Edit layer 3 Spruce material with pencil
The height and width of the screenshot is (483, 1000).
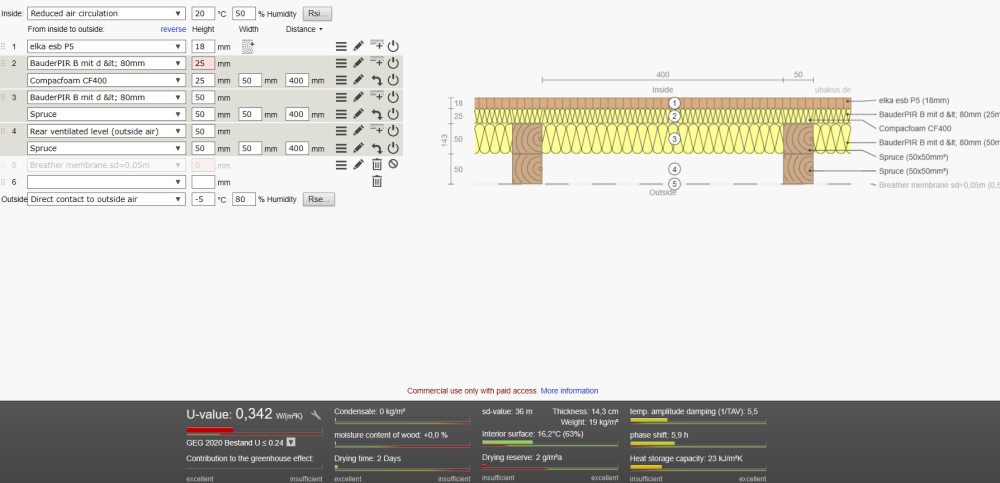point(358,114)
